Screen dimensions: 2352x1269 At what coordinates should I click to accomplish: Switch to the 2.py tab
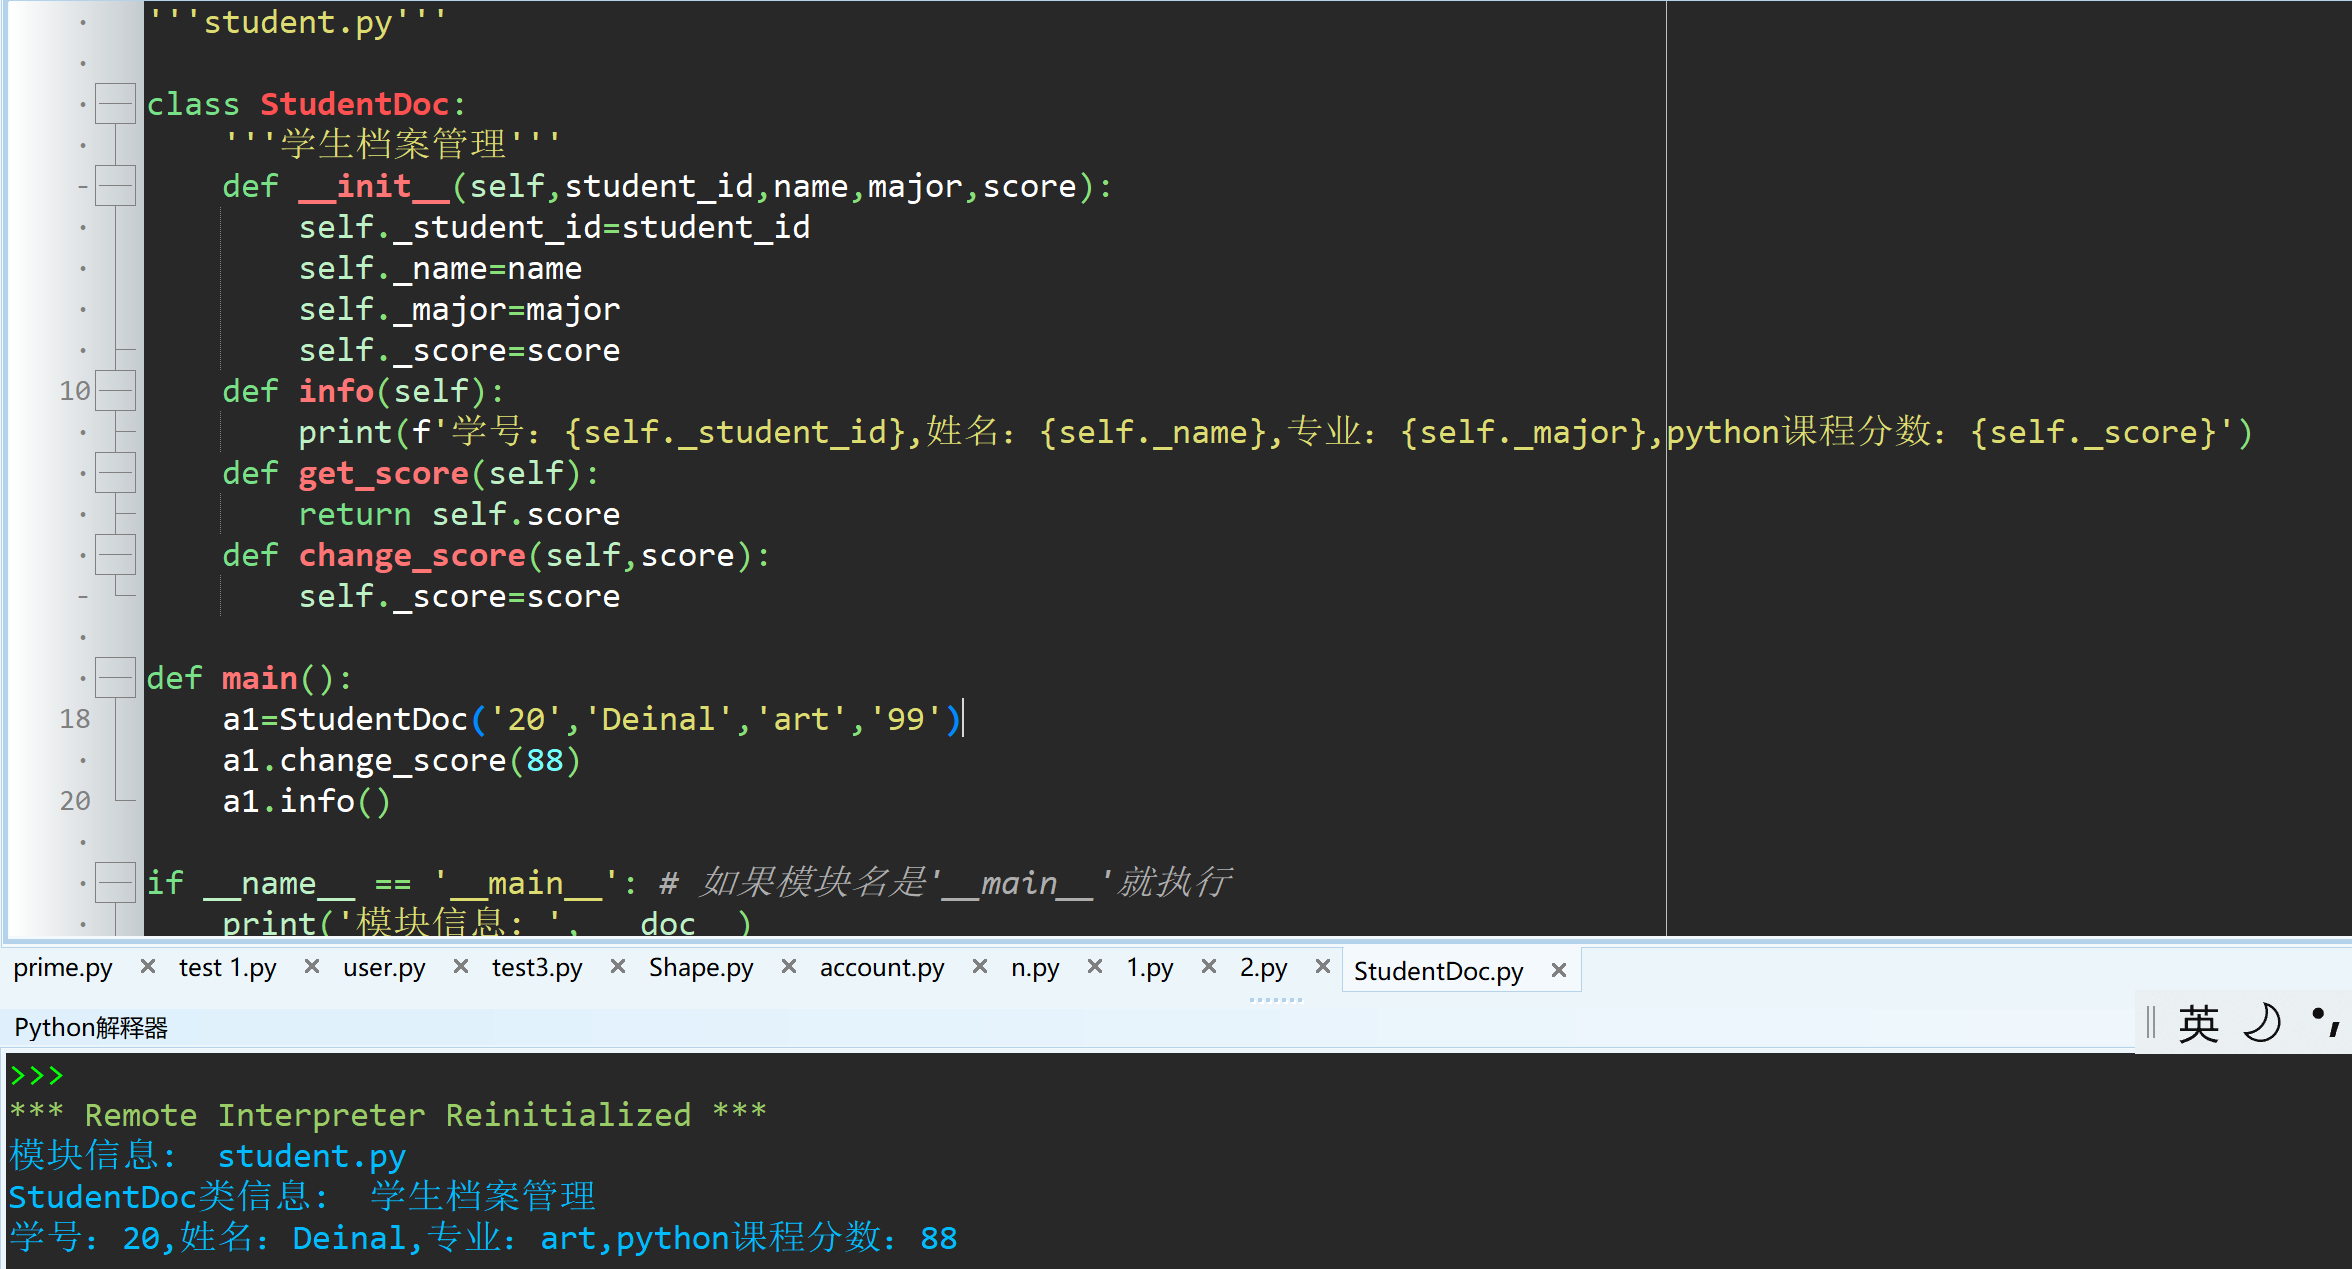click(x=1263, y=968)
